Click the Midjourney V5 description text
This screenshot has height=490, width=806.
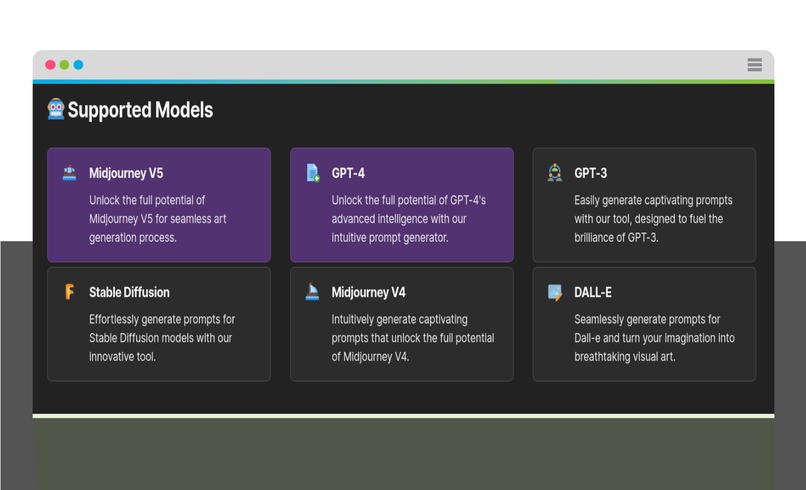point(158,219)
